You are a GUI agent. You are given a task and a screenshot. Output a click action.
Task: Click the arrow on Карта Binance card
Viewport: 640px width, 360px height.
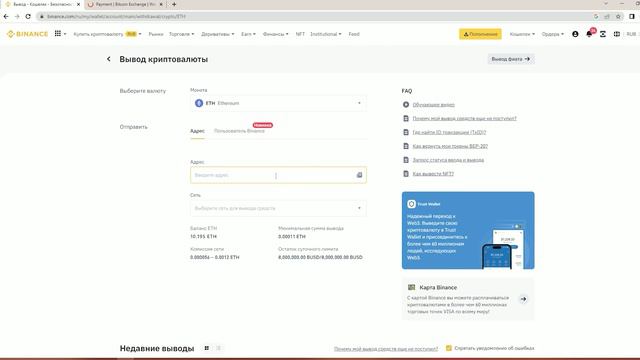[523, 299]
